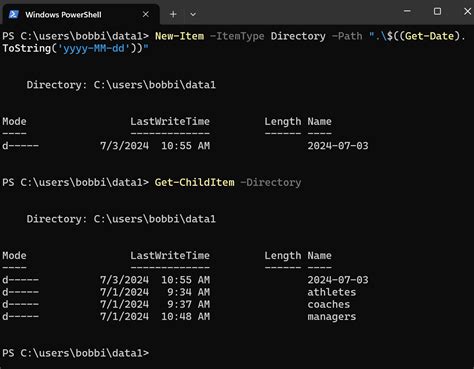Viewport: 474px width, 369px height.
Task: Click the -ItemType parameter text
Action: click(237, 36)
